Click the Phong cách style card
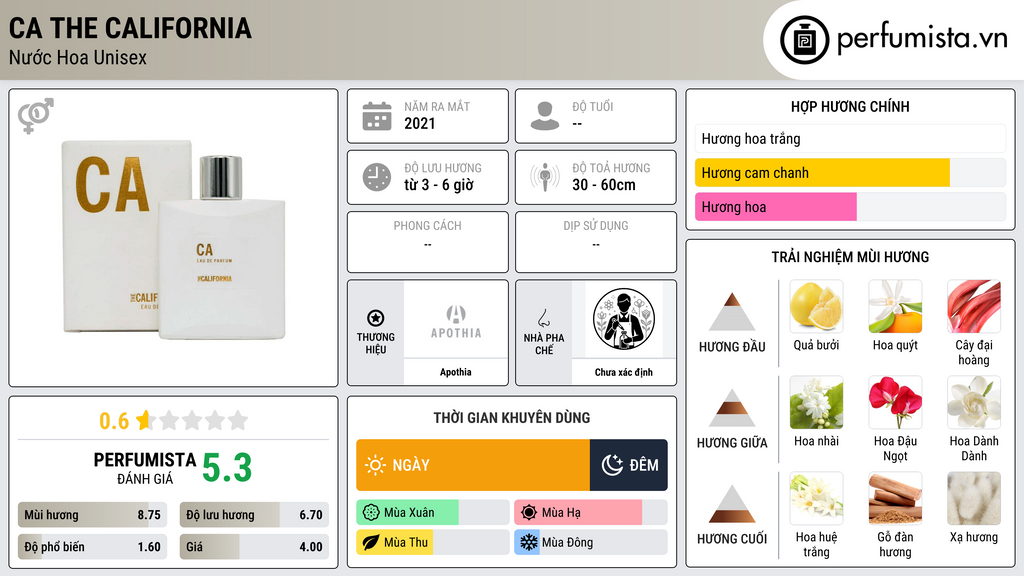 click(x=428, y=242)
